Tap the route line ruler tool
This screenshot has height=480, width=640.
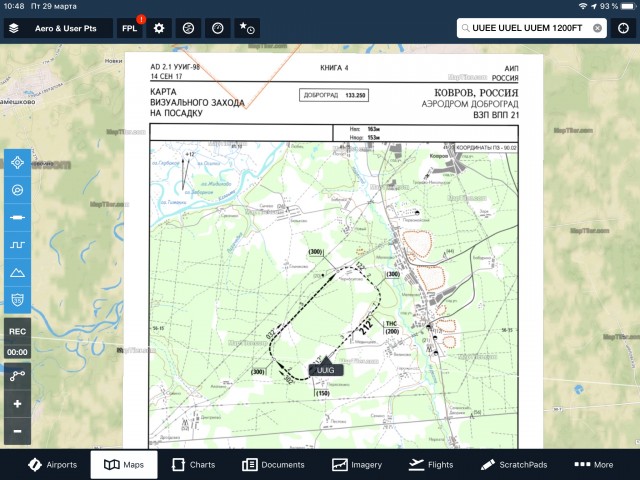(17, 216)
